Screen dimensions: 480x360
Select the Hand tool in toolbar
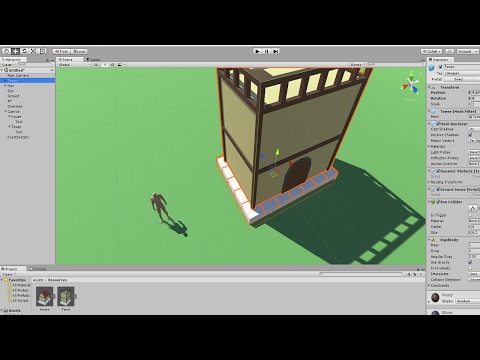point(6,51)
